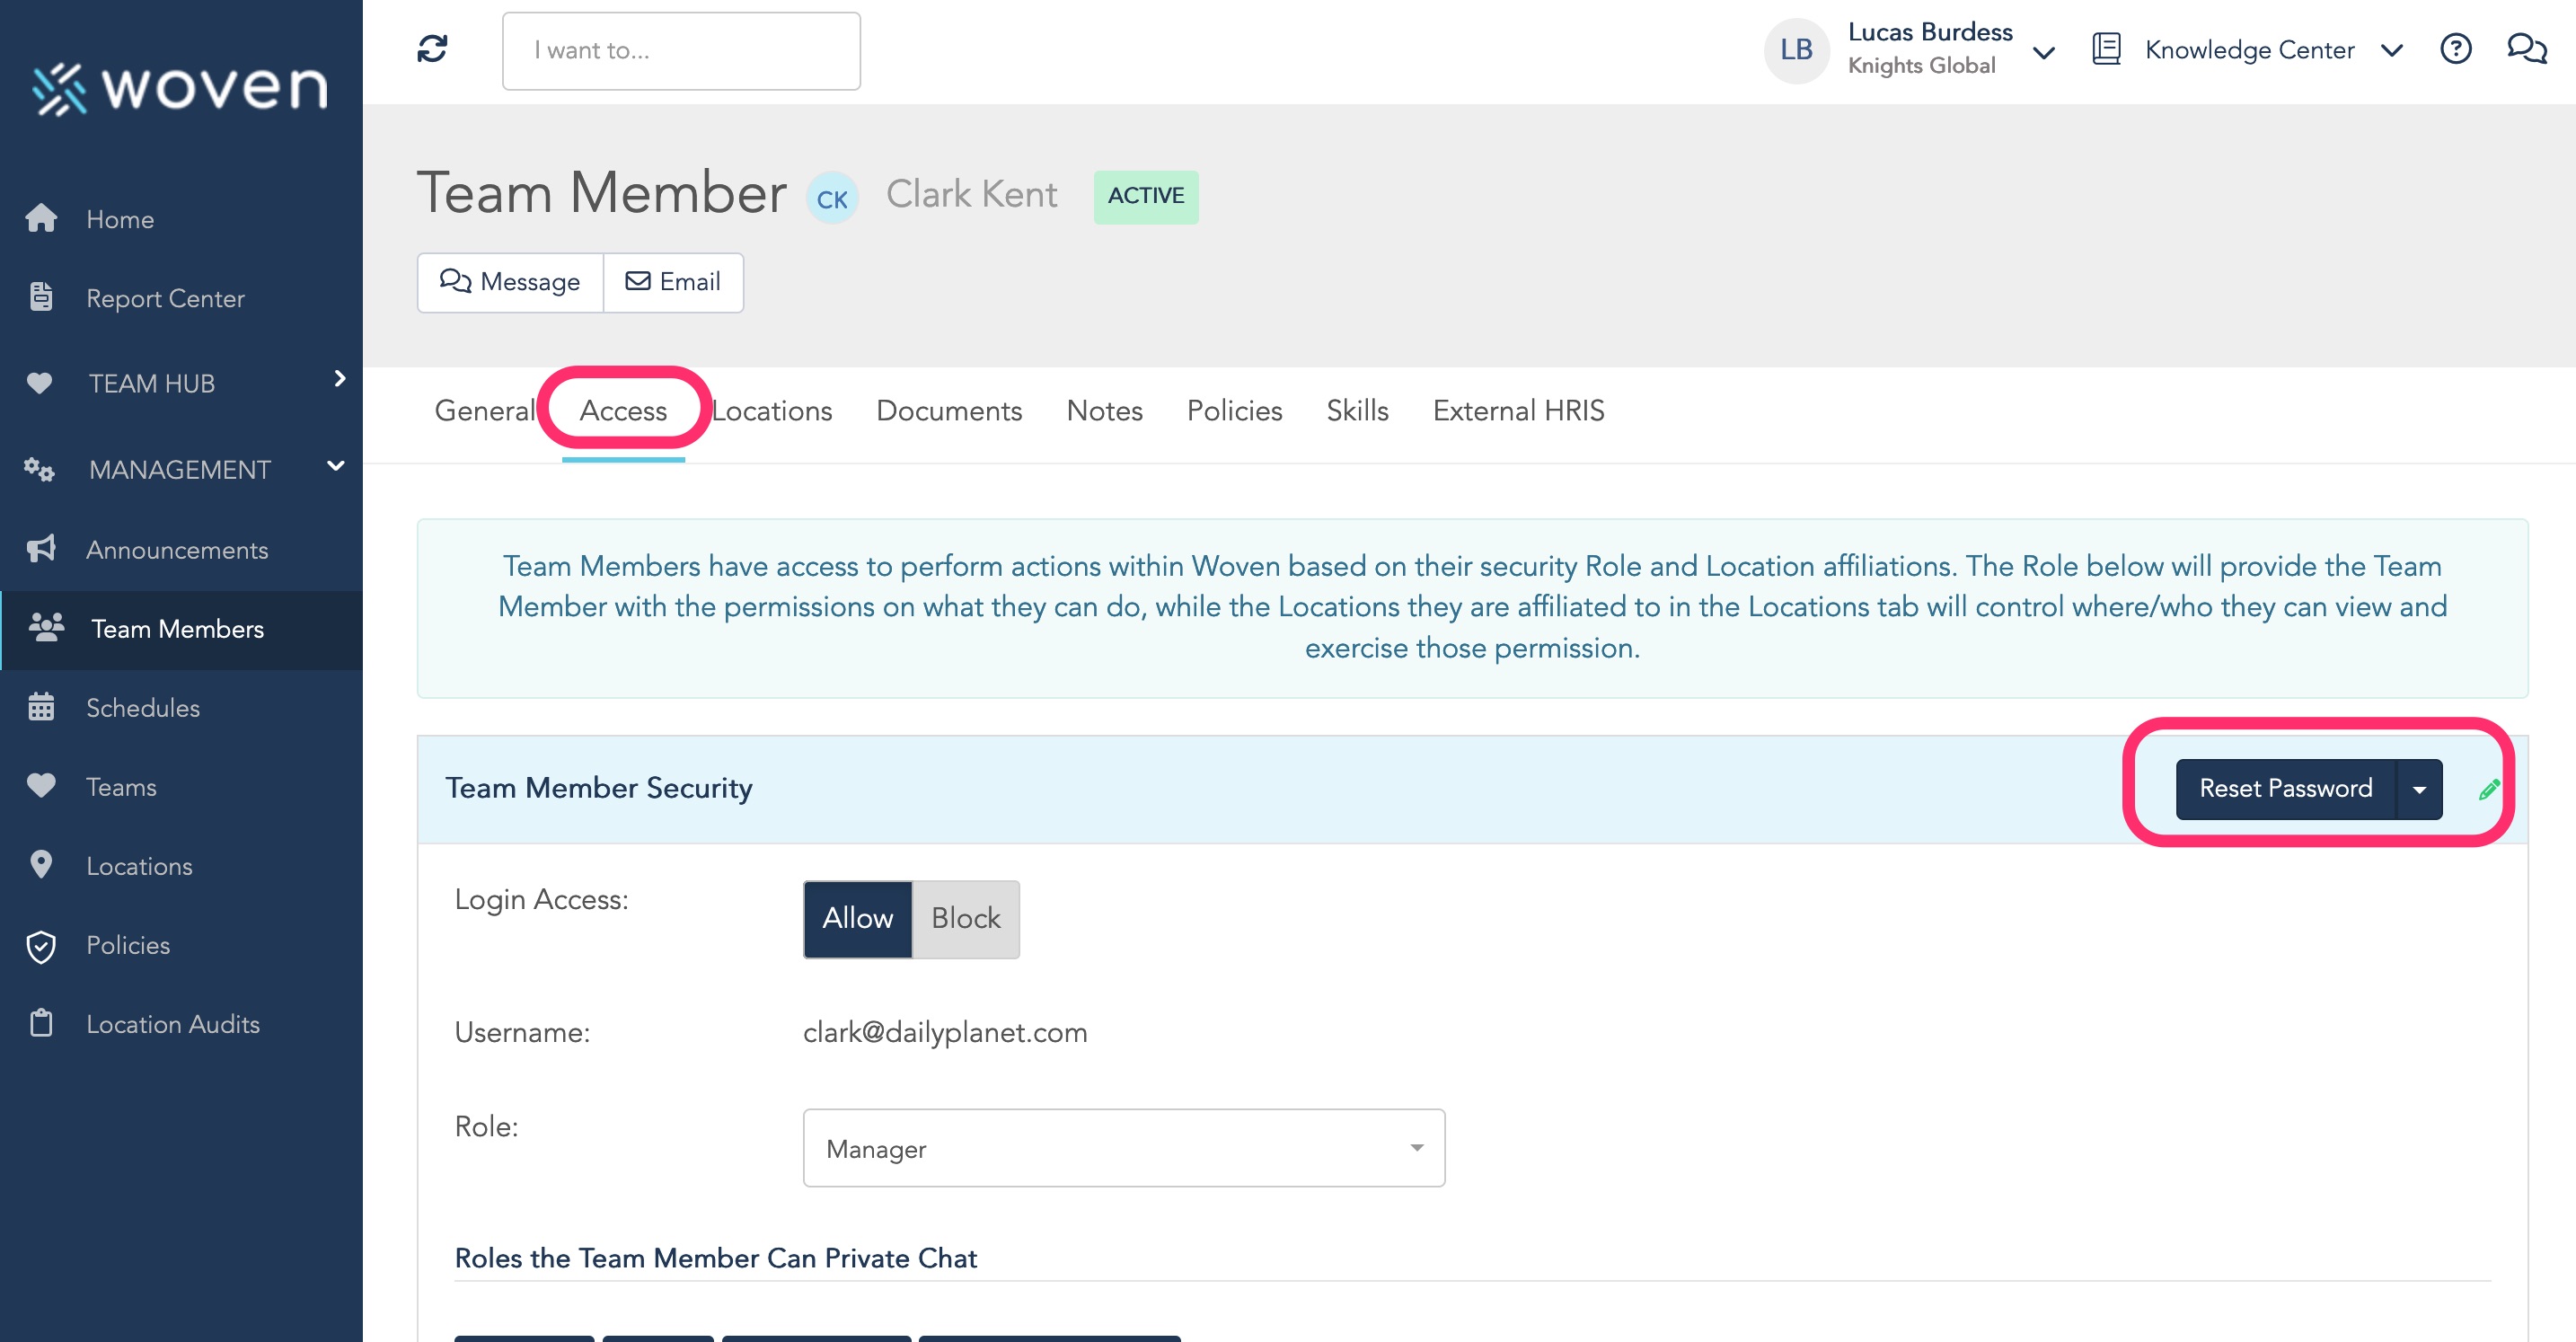Click the Message button

coord(510,282)
